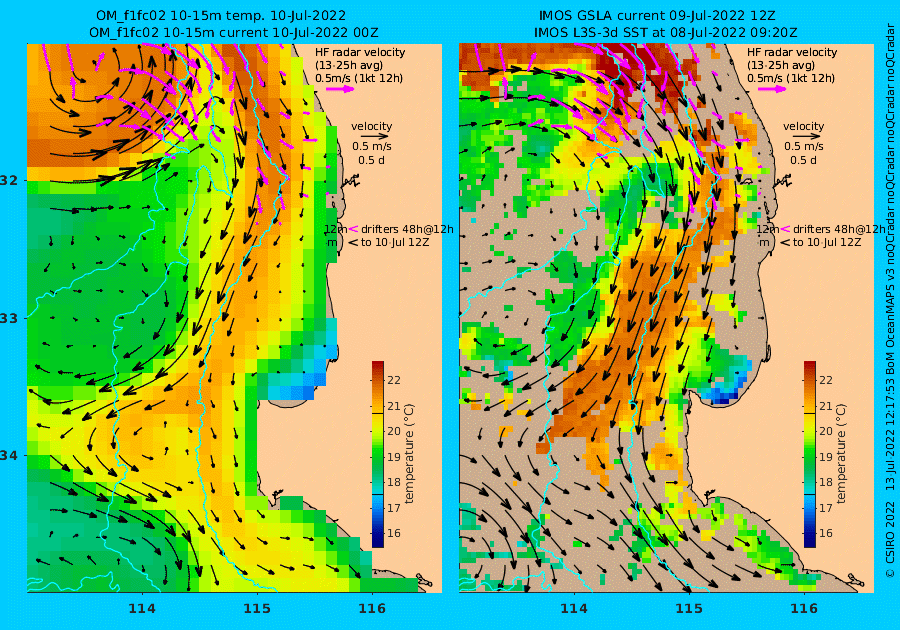
Task: Click latitude label 33 on left axis
Action: (10, 318)
